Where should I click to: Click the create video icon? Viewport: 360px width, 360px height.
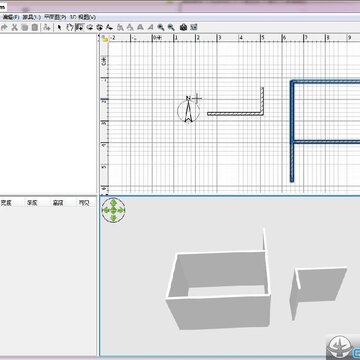tap(194, 27)
